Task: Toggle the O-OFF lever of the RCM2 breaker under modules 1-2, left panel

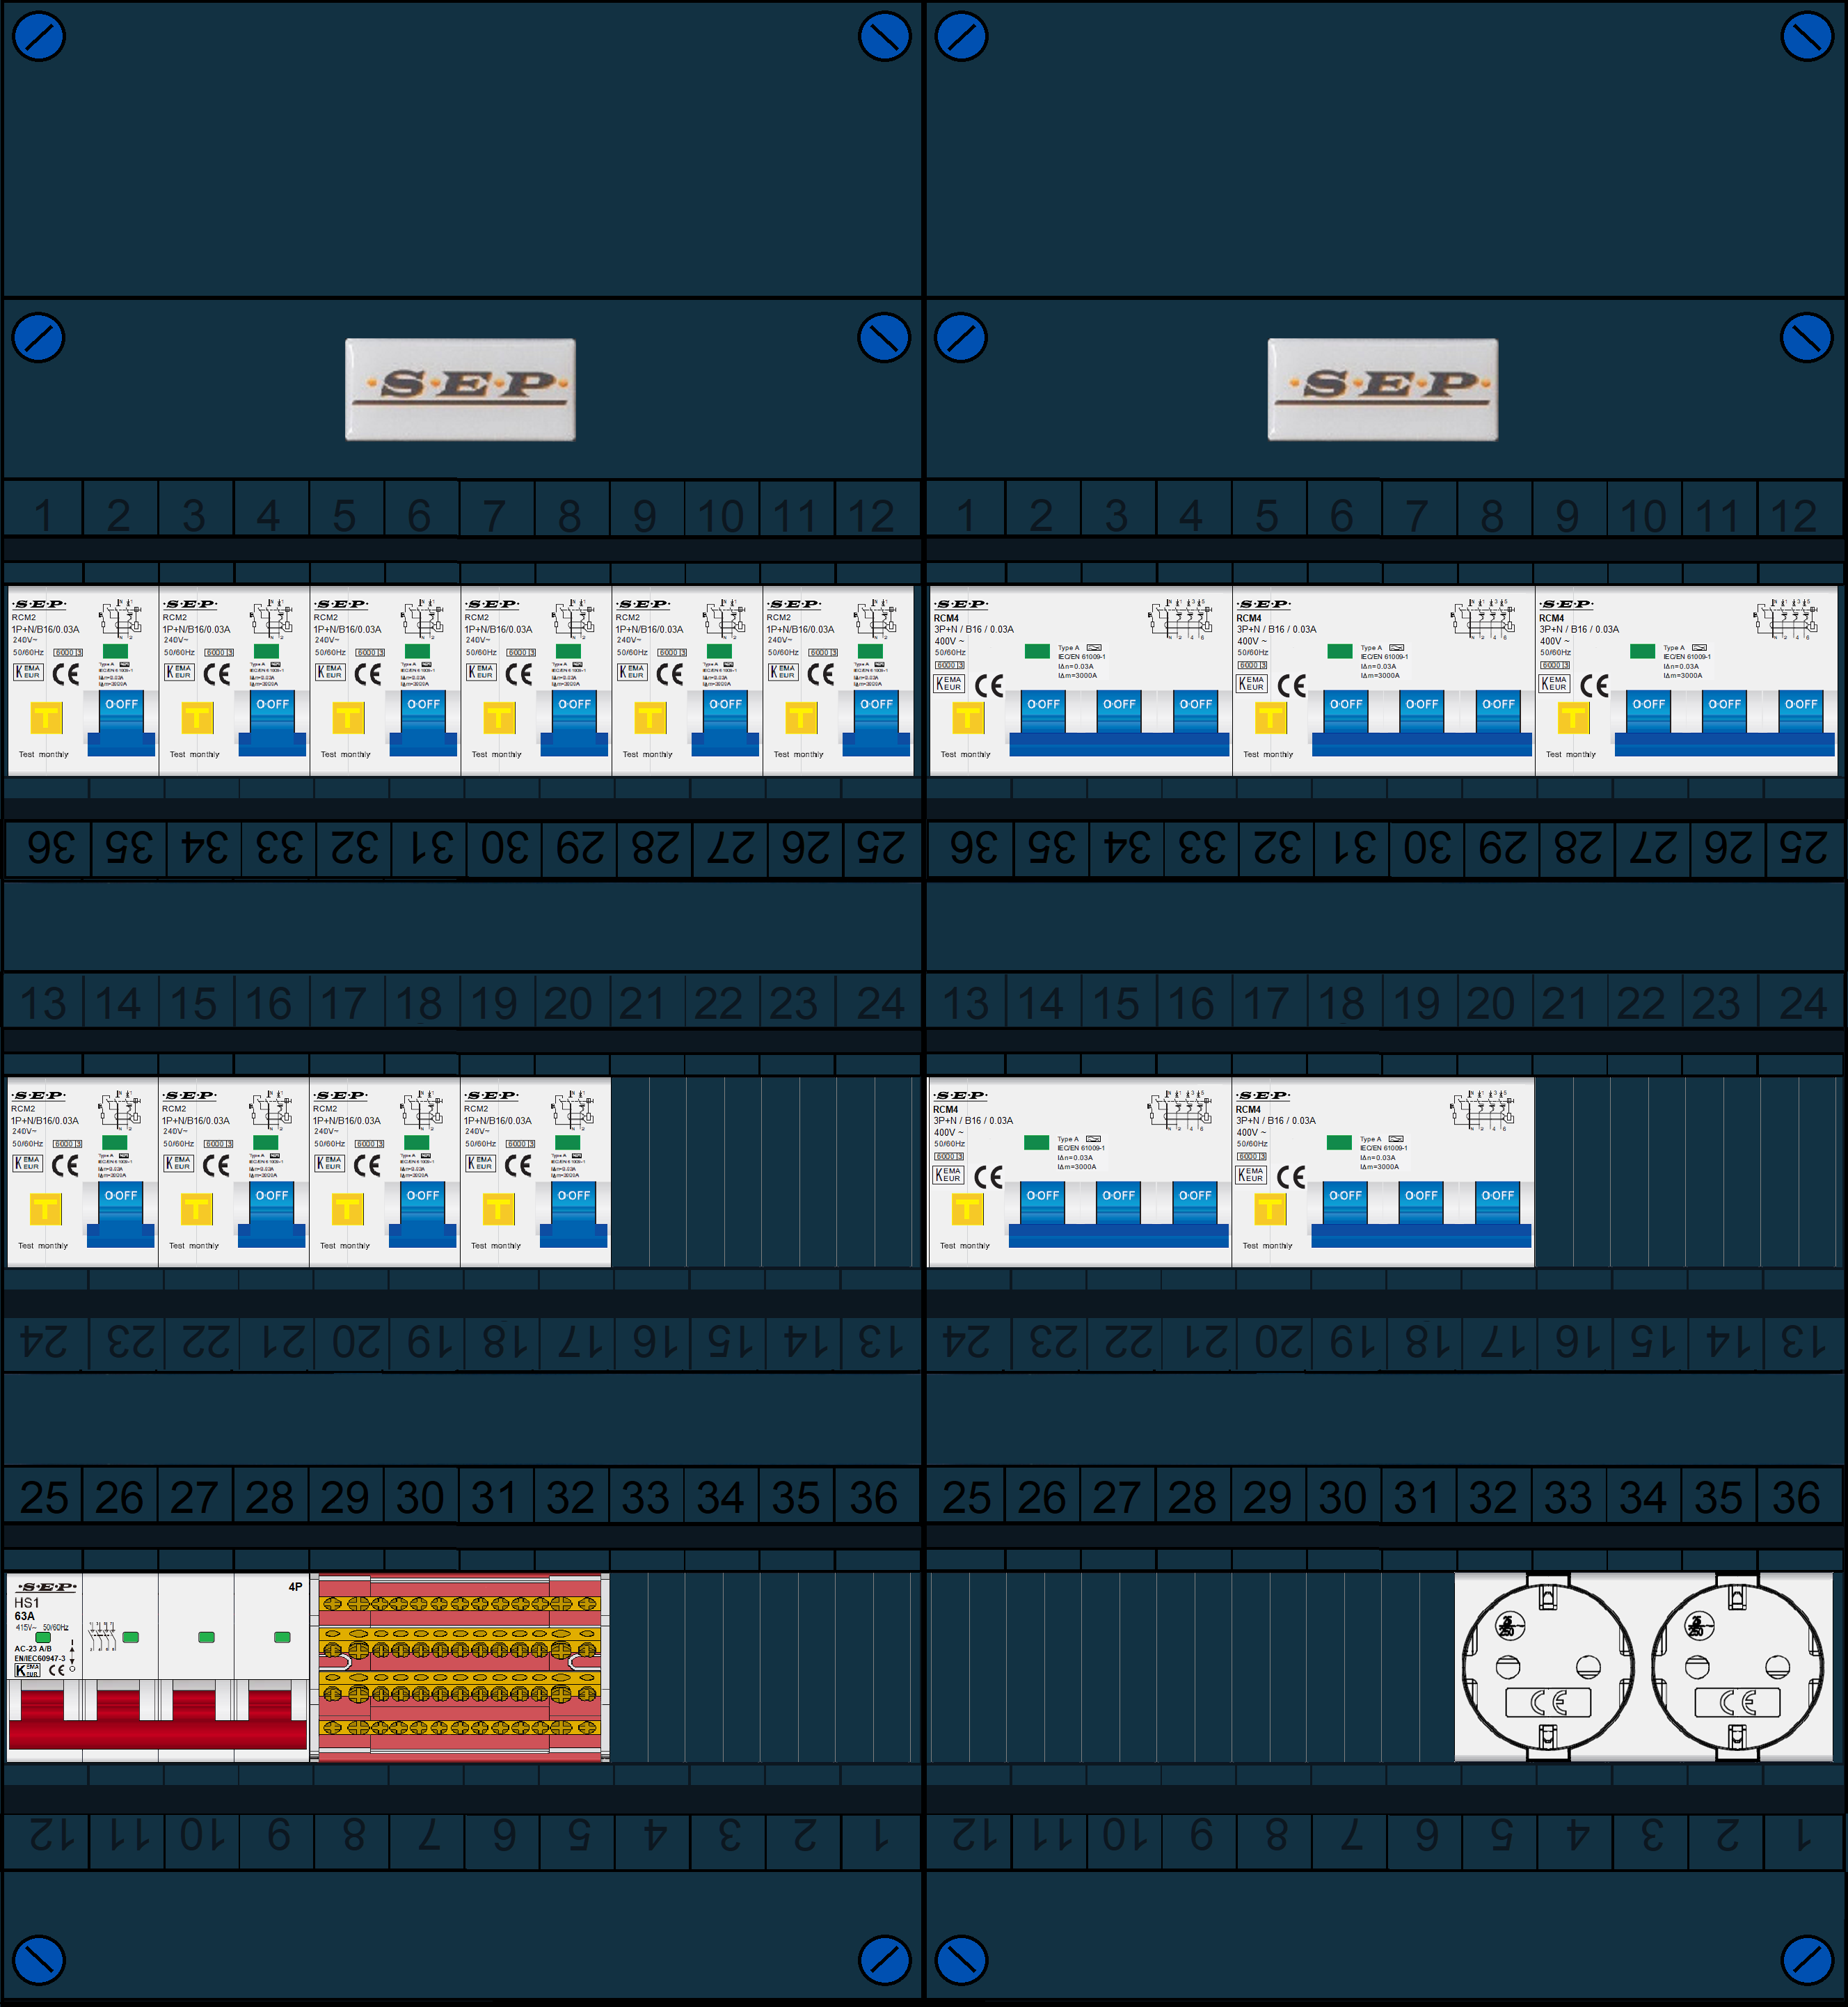Action: click(x=122, y=723)
